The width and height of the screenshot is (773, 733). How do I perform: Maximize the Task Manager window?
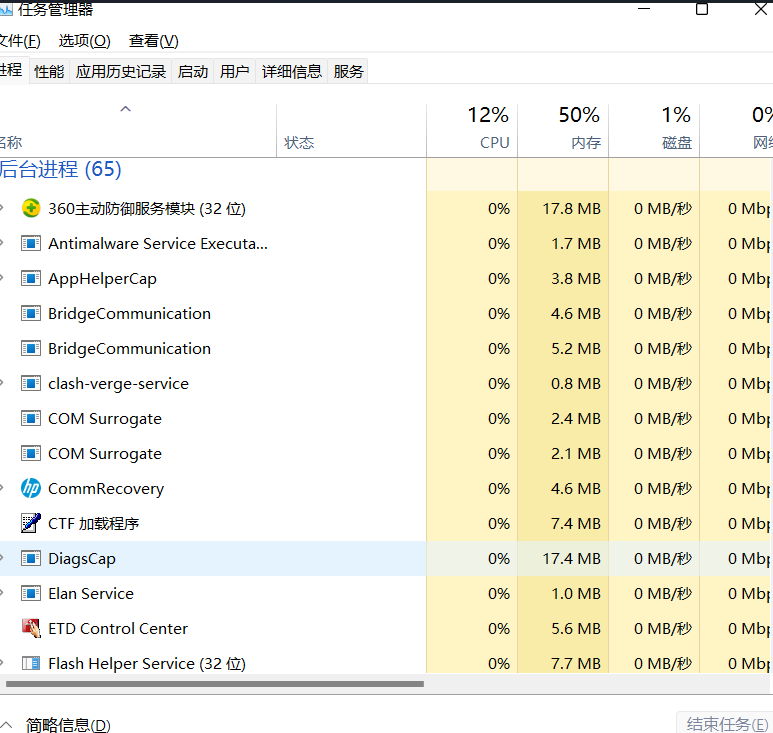702,9
